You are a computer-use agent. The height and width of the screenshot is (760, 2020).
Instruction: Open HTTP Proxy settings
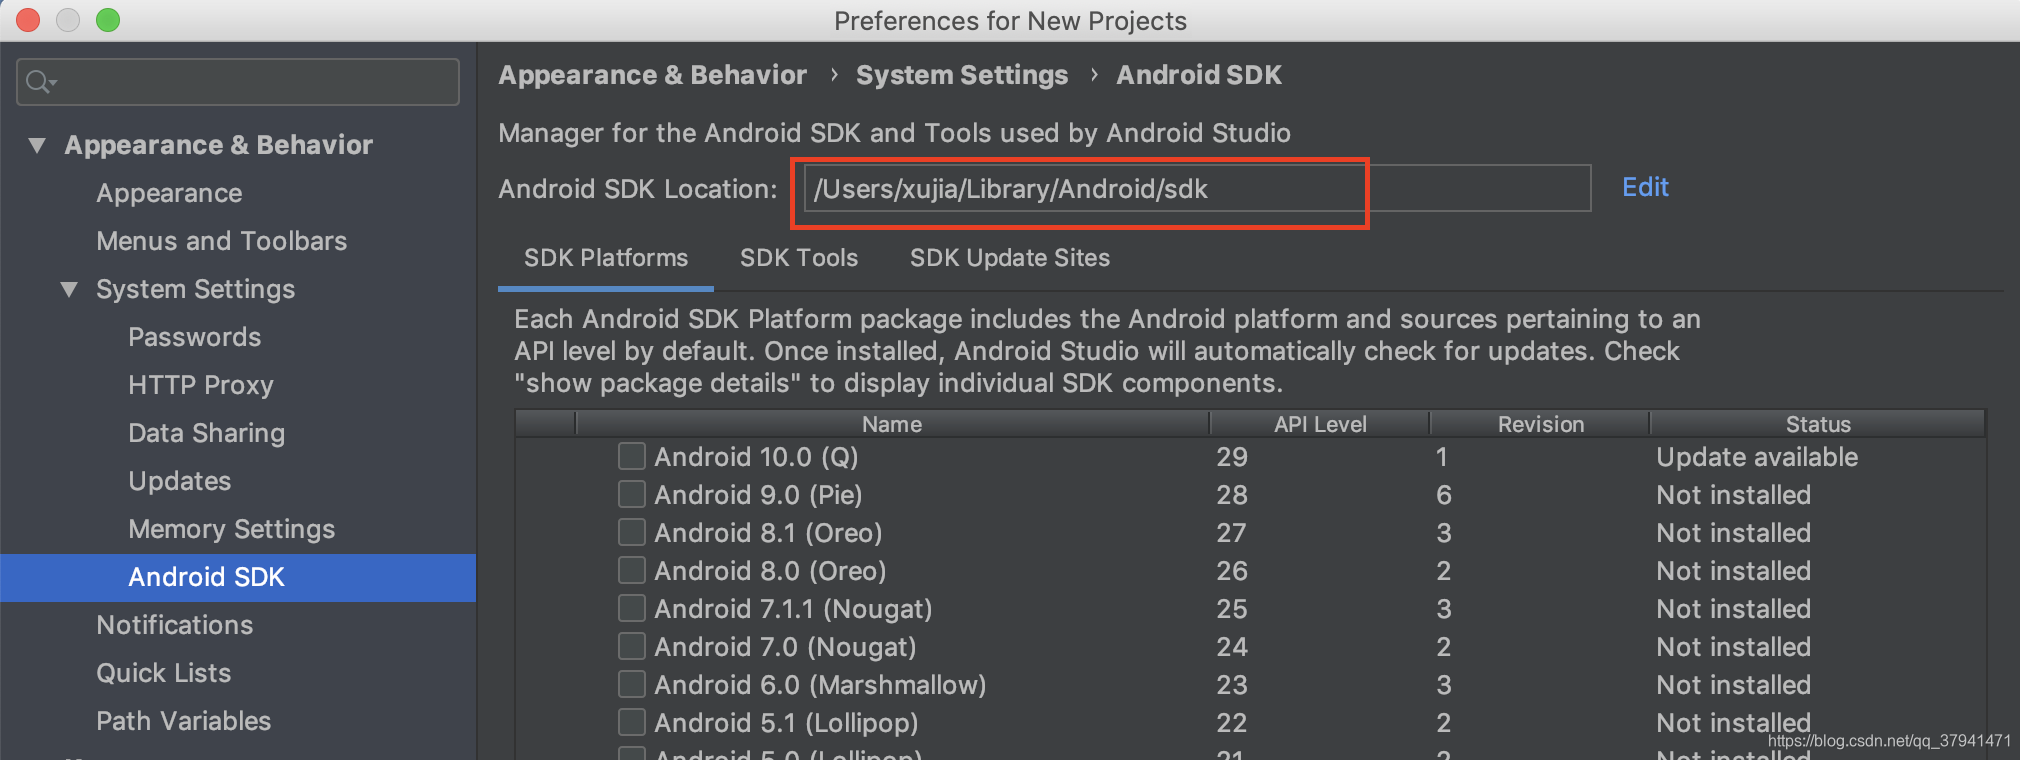tap(201, 385)
